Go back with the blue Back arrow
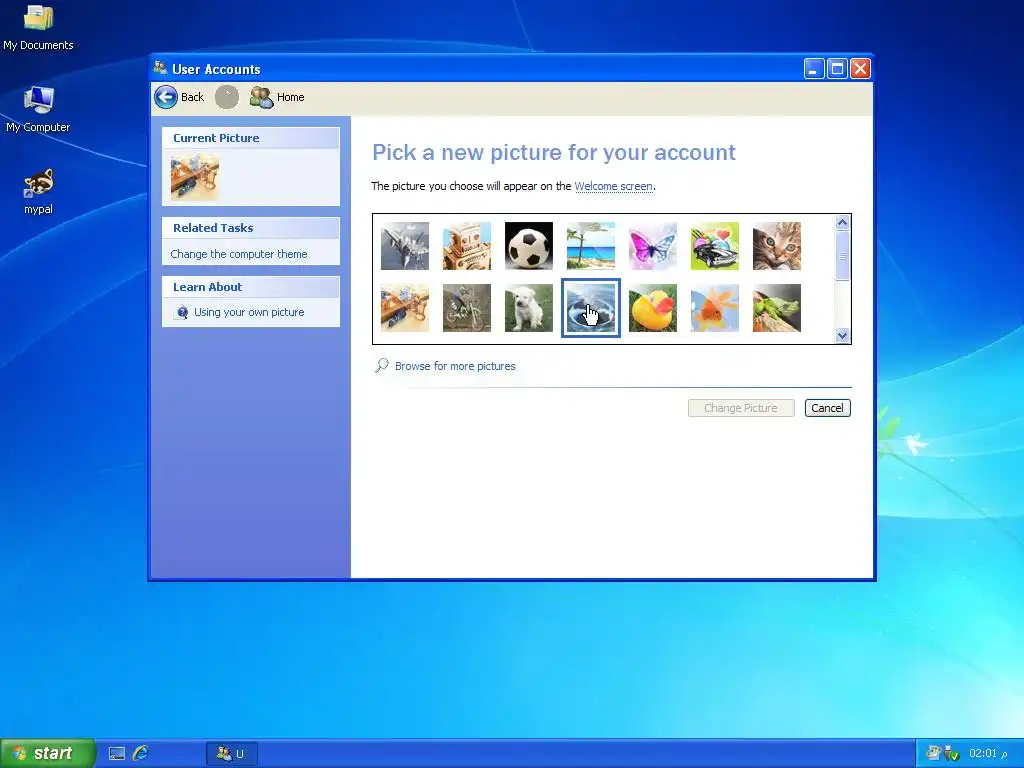1024x768 pixels. [166, 97]
